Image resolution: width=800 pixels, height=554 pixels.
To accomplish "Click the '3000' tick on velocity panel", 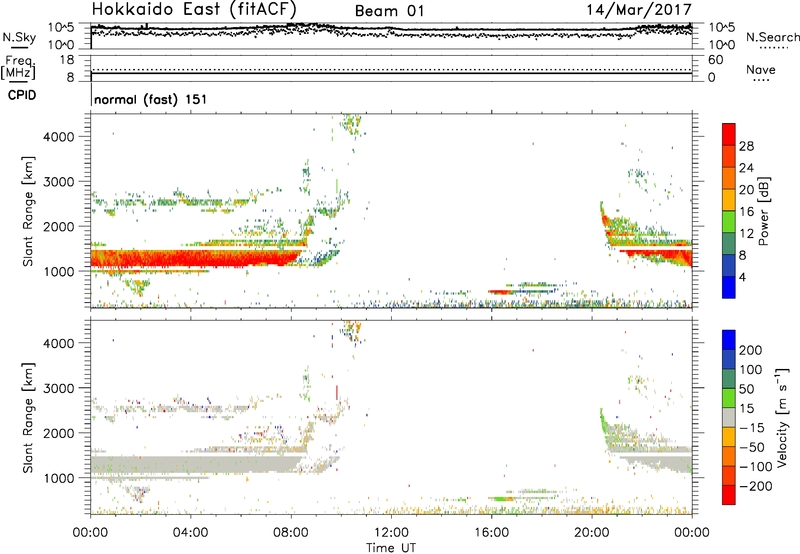I will tap(58, 388).
